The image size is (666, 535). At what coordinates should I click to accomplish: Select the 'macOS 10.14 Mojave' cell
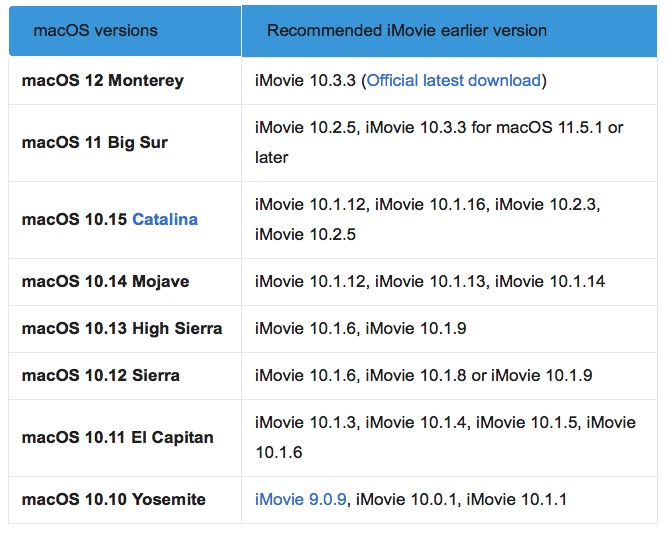pos(125,282)
